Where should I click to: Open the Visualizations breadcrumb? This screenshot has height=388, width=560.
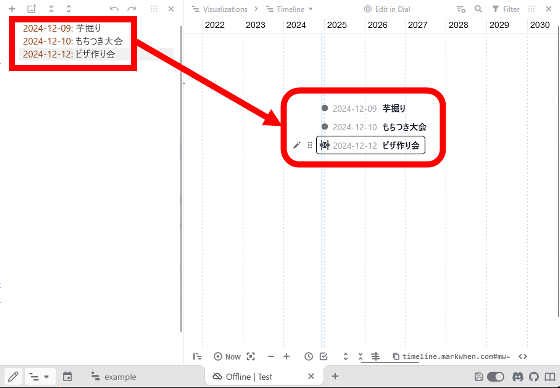(220, 9)
